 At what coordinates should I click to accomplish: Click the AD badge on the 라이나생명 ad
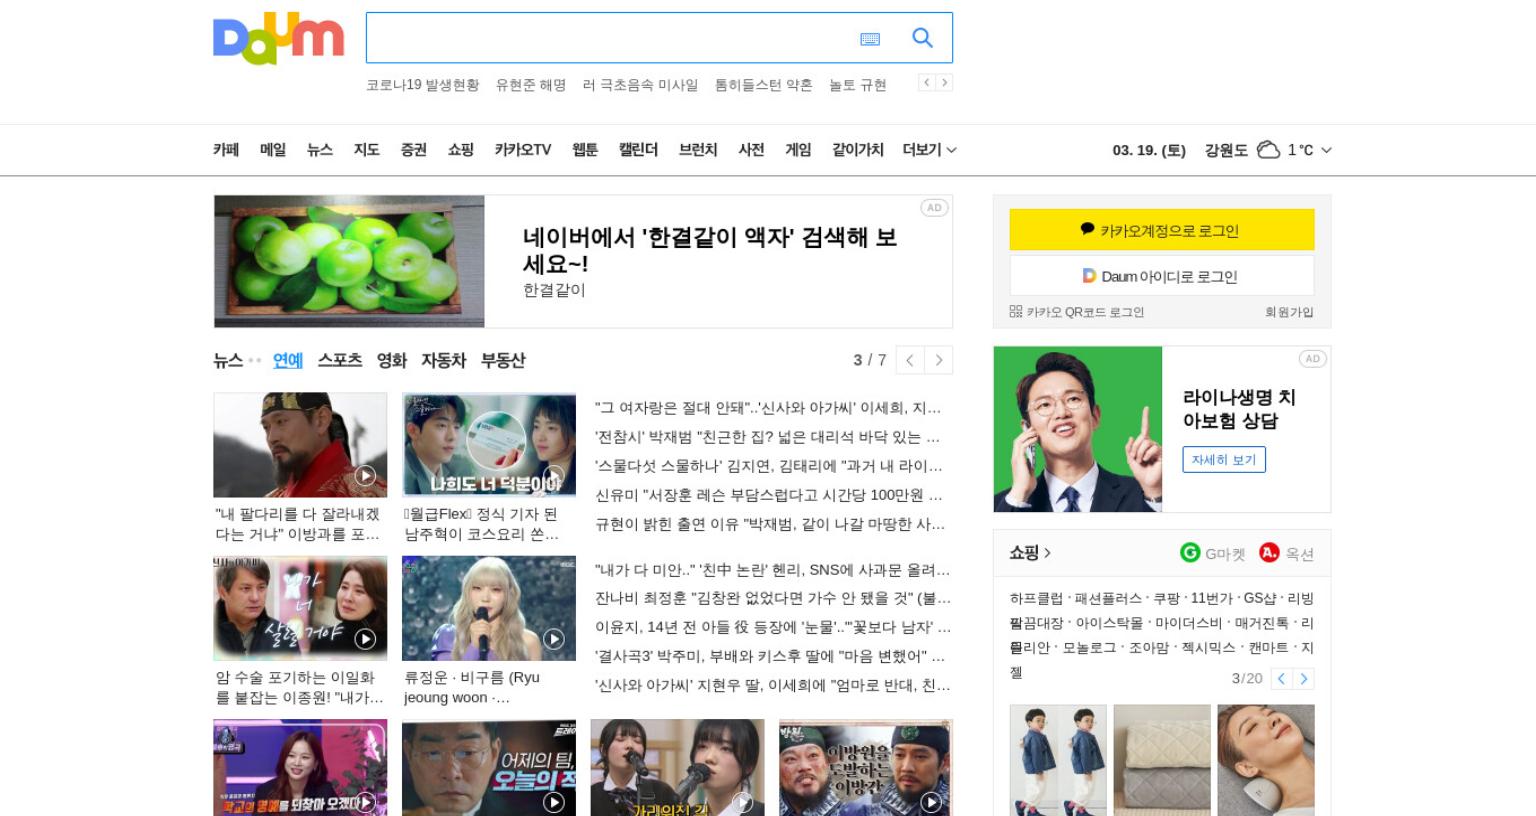point(1312,359)
